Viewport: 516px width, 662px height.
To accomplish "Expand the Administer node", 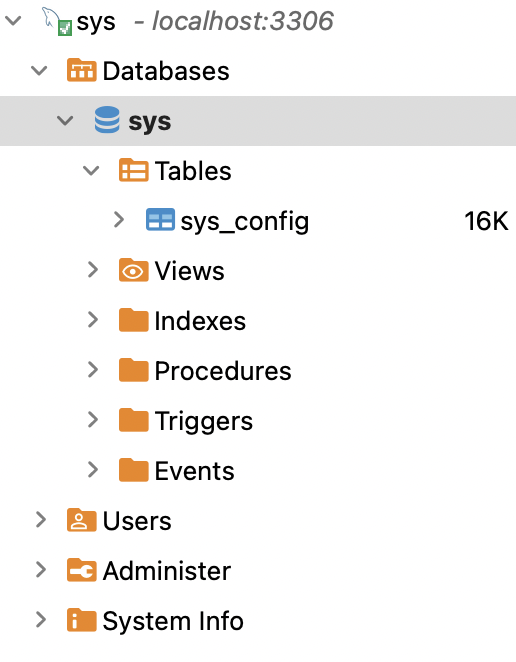I will click(x=41, y=570).
